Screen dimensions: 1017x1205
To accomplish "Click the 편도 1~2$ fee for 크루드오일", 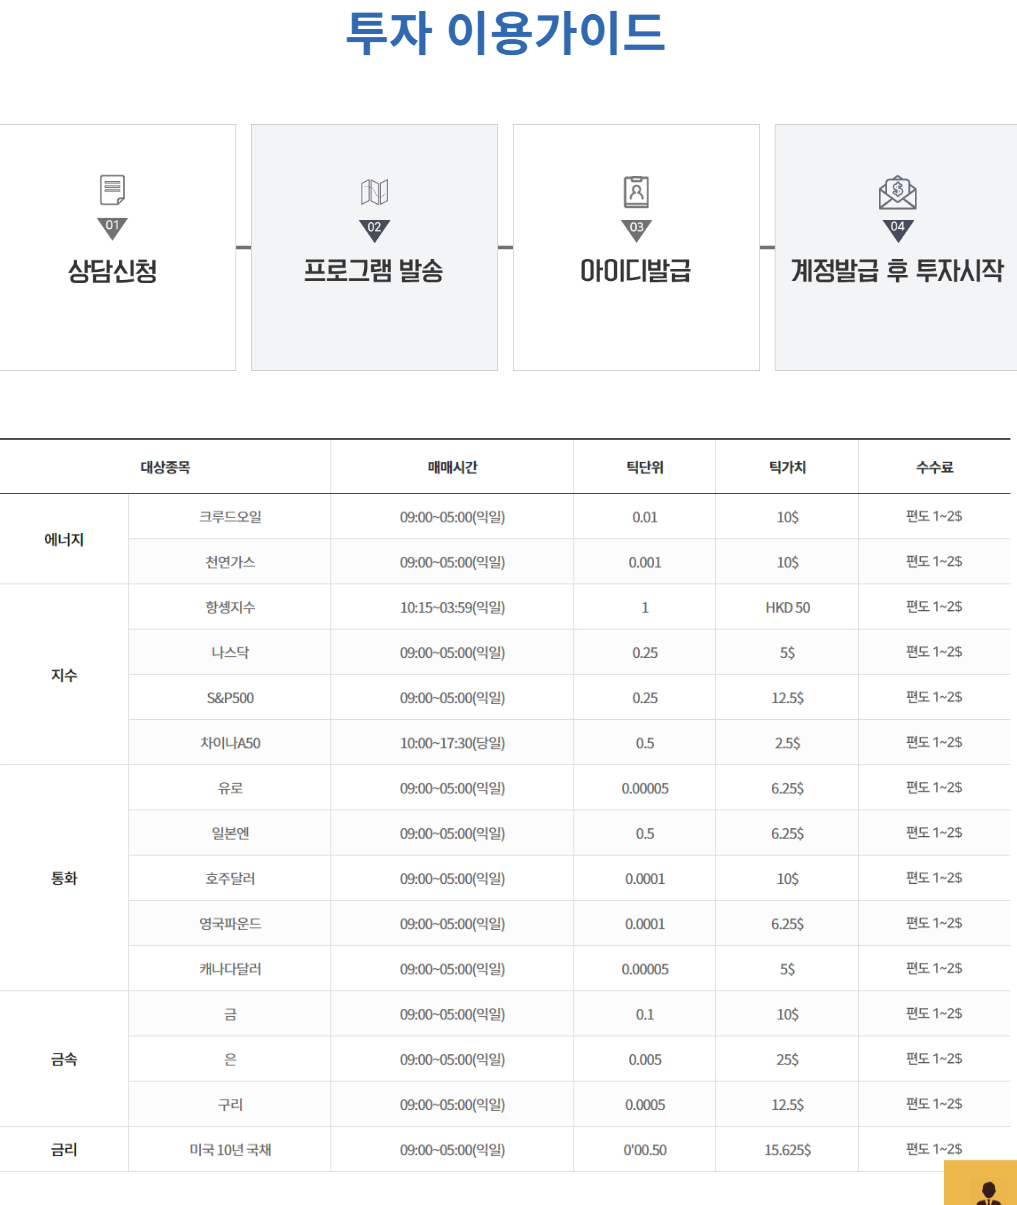I will click(x=934, y=516).
